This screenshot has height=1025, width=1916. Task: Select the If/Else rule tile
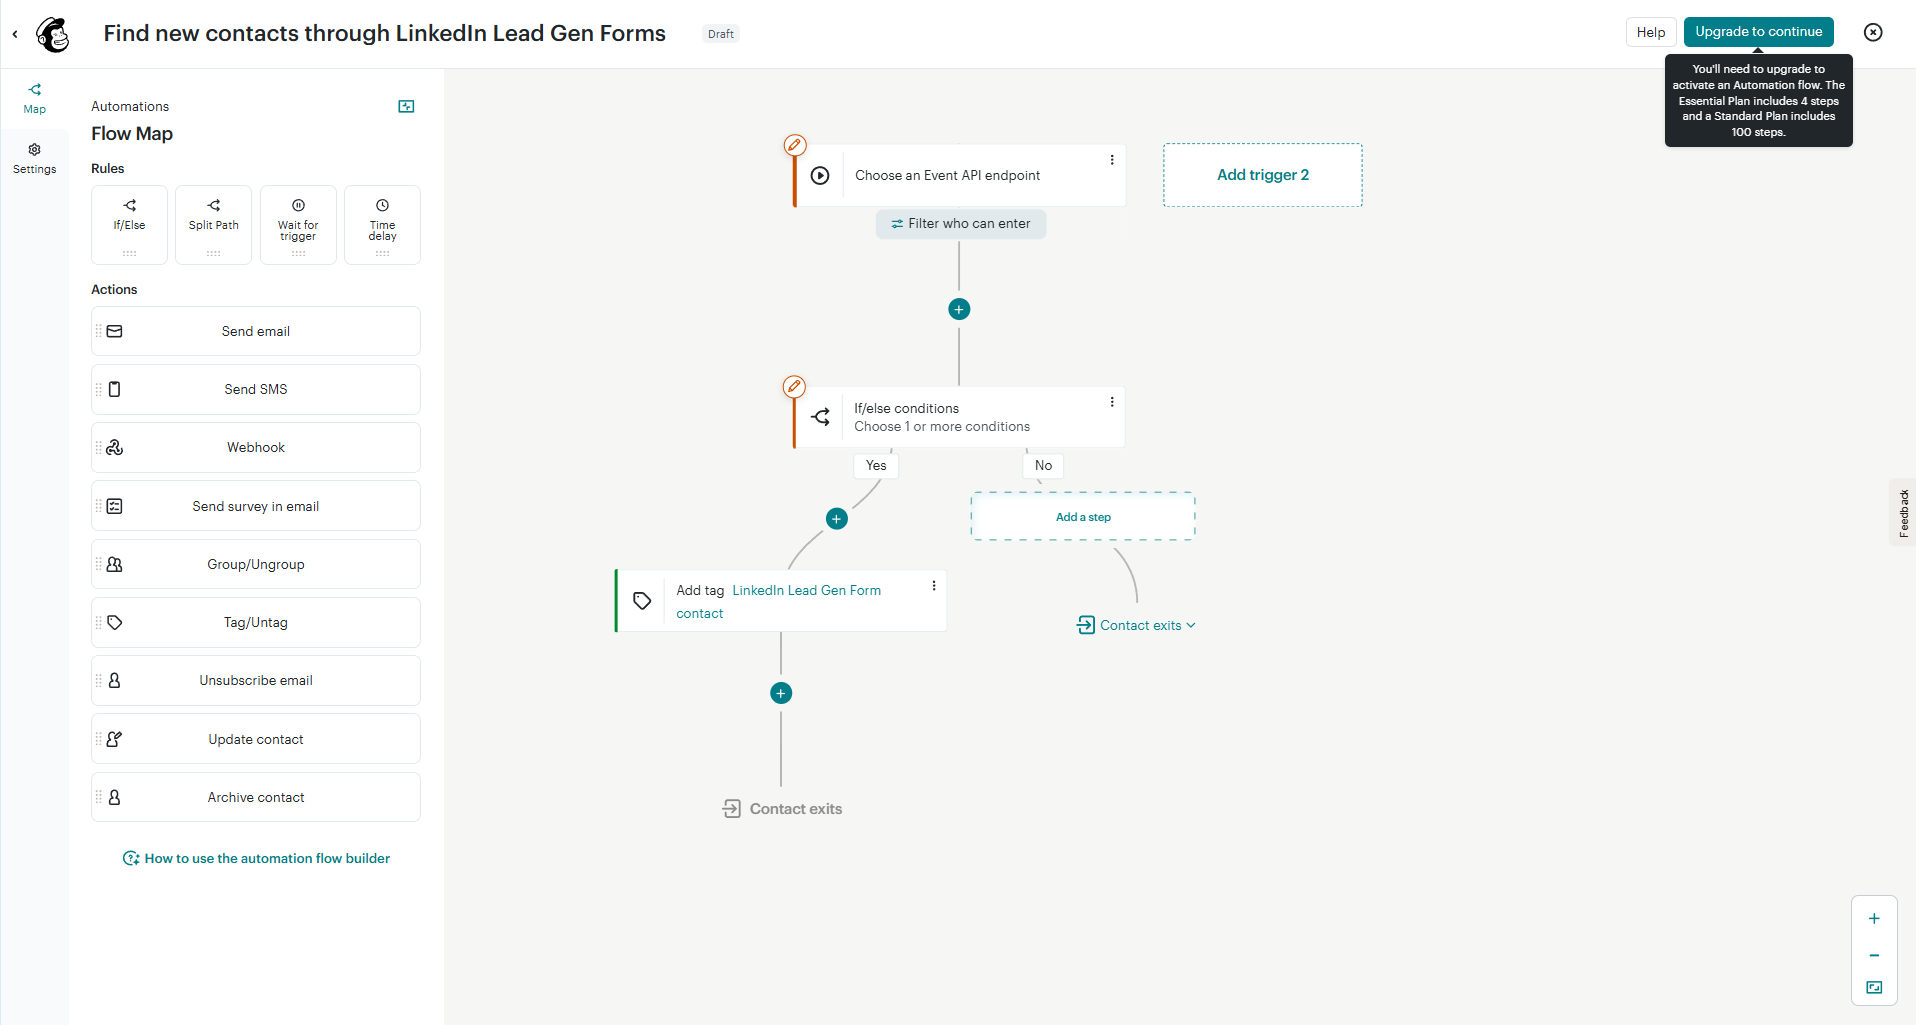point(129,225)
